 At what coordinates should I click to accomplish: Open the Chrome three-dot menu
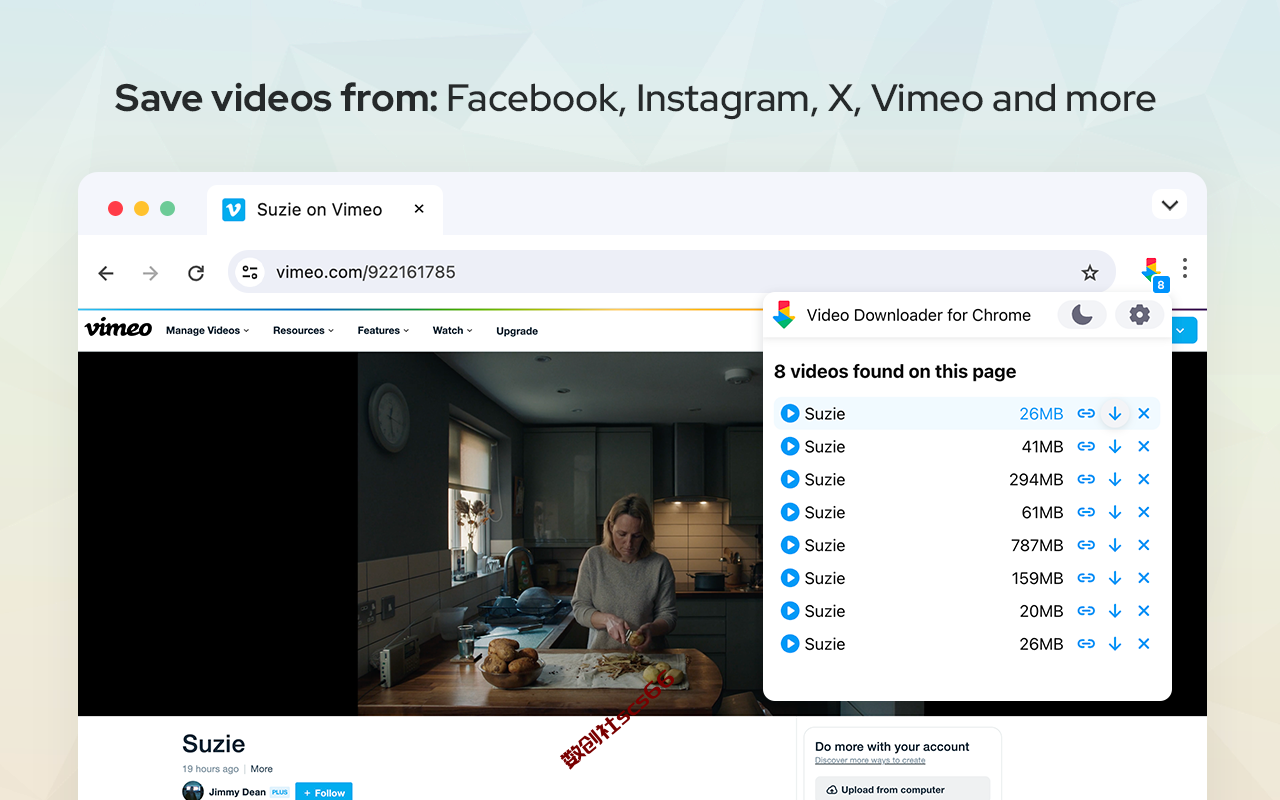(x=1185, y=268)
